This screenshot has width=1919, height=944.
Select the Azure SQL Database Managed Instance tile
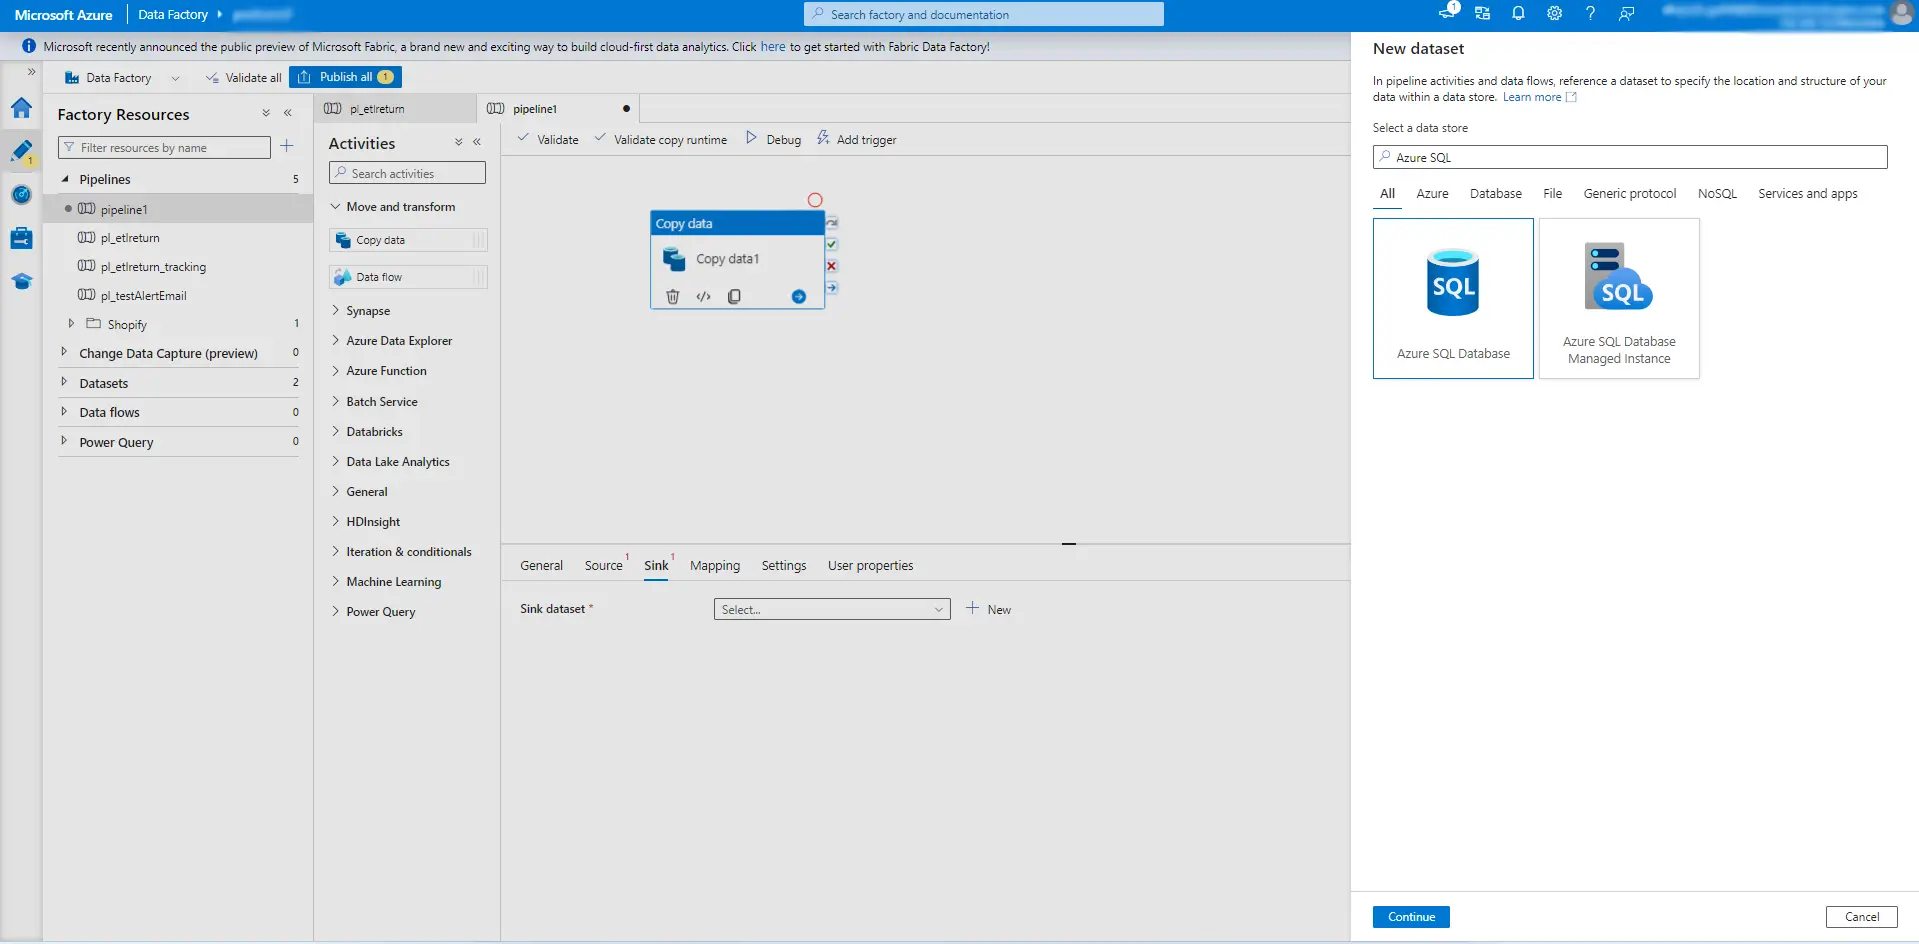1619,298
